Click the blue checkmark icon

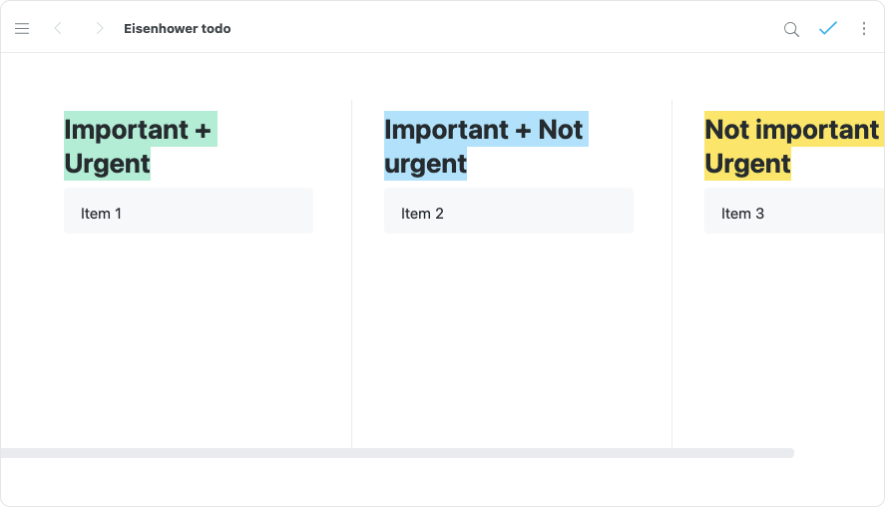pyautogui.click(x=828, y=29)
